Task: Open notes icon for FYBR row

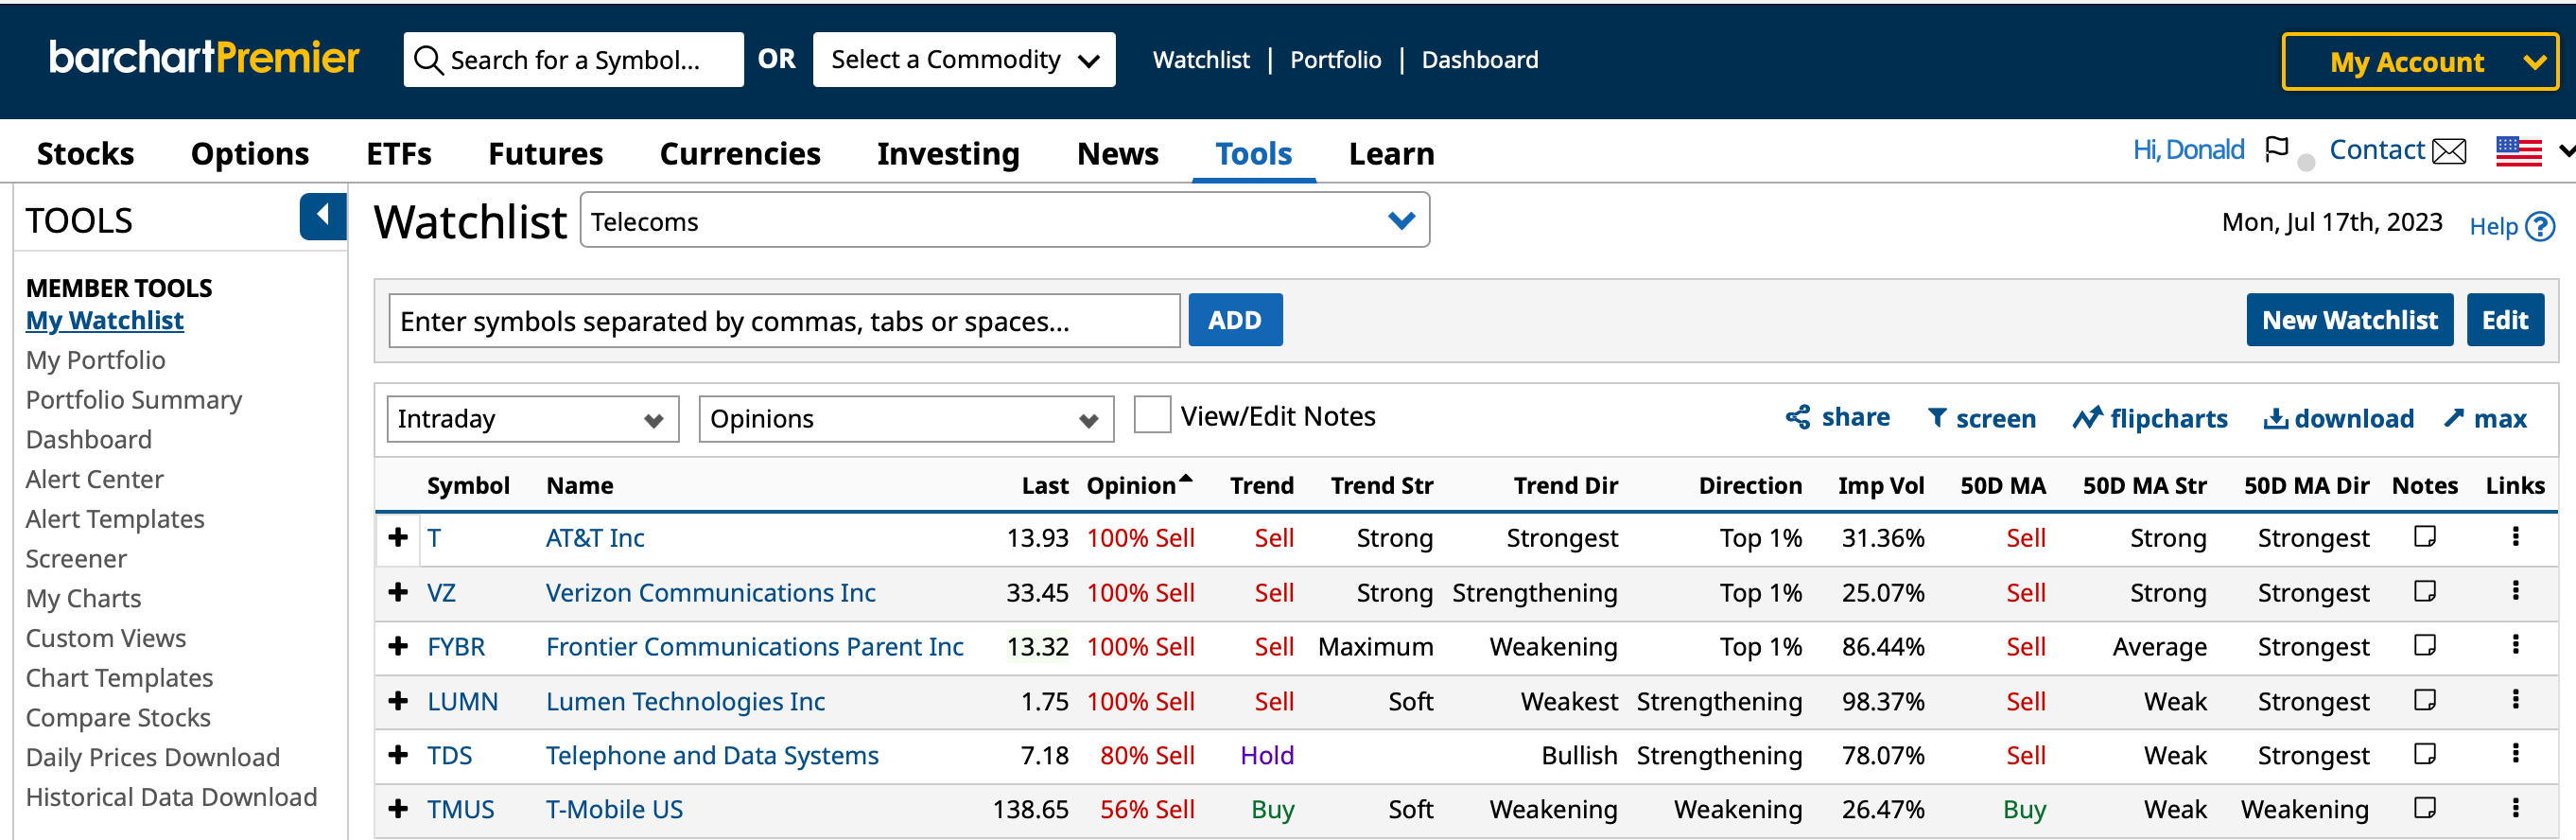Action: point(2424,646)
